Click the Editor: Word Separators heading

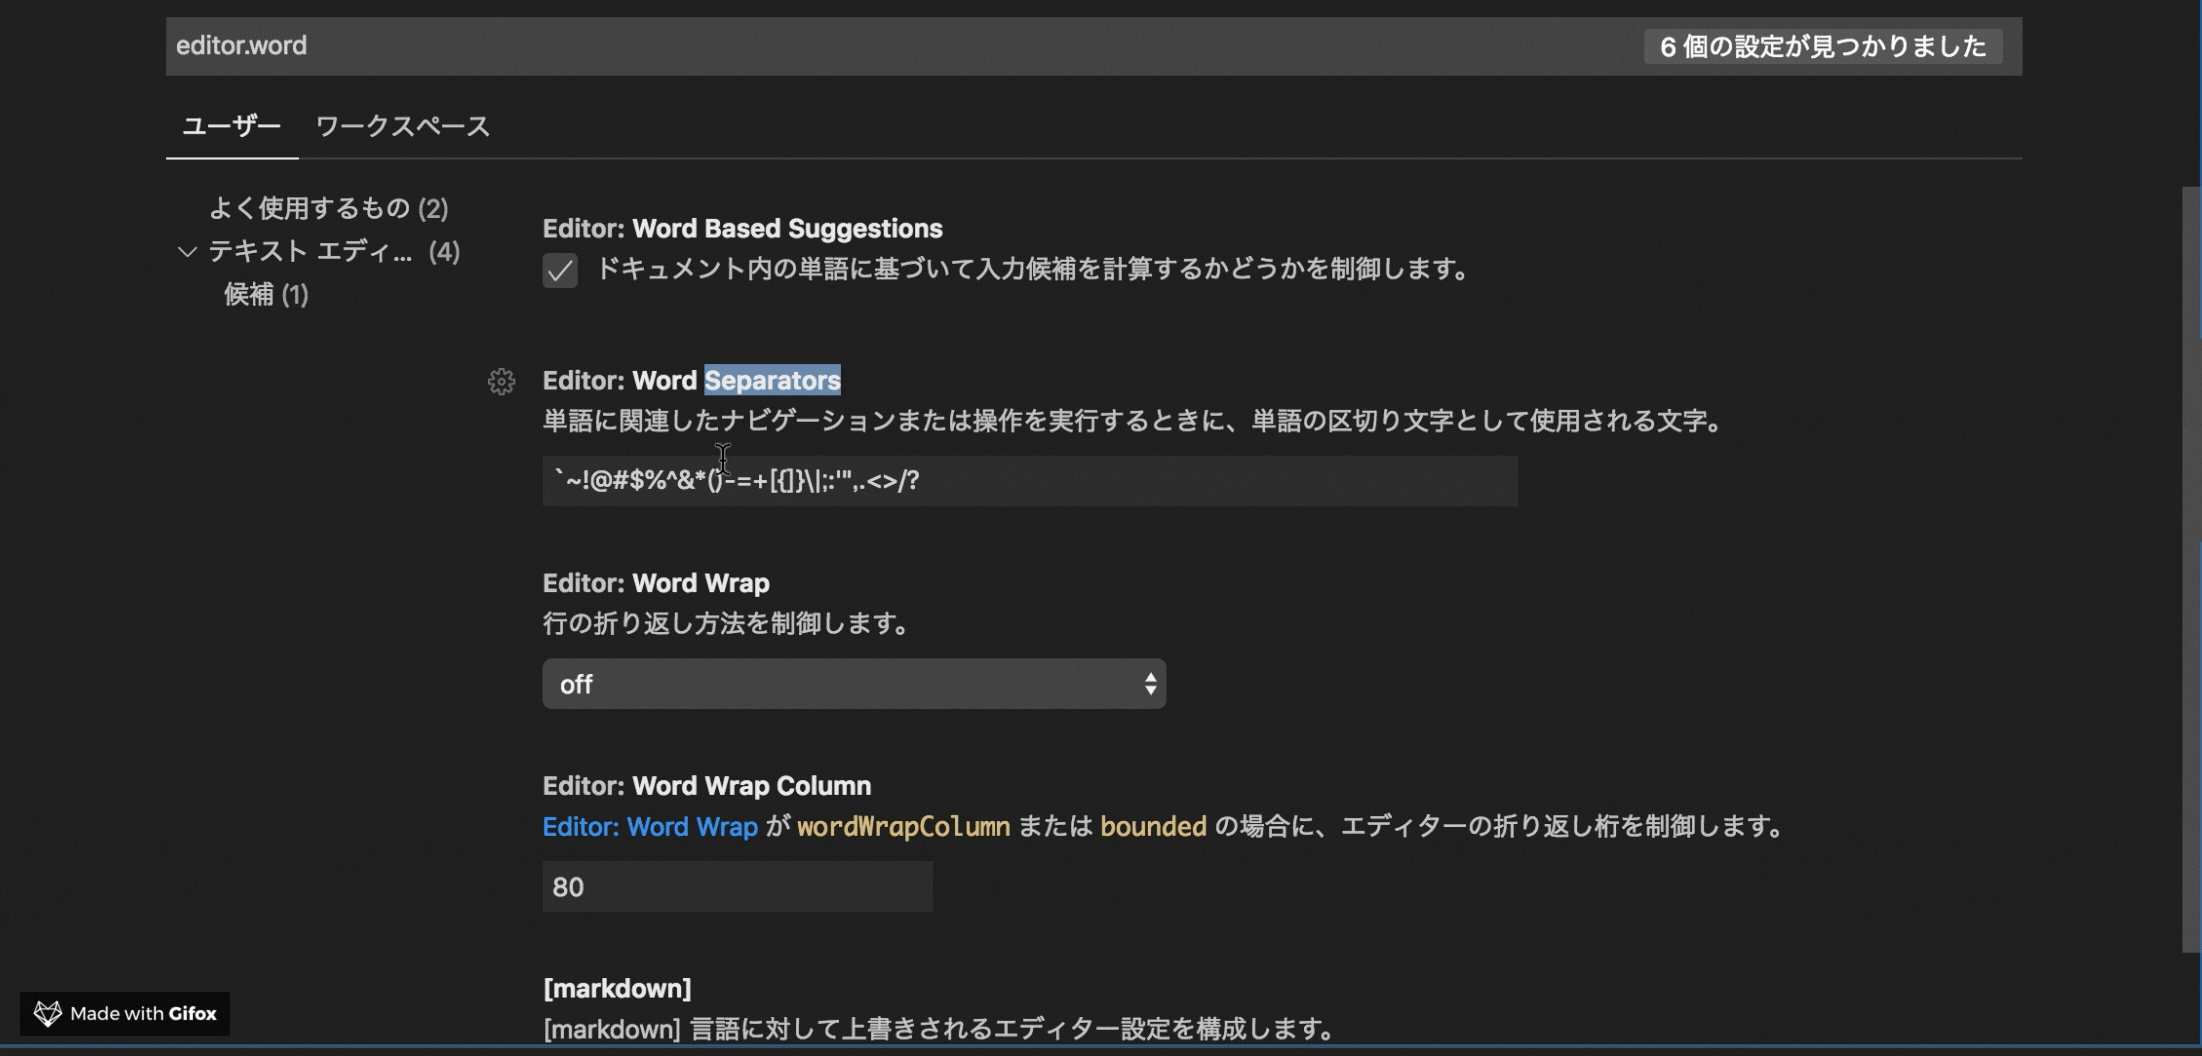(x=692, y=380)
